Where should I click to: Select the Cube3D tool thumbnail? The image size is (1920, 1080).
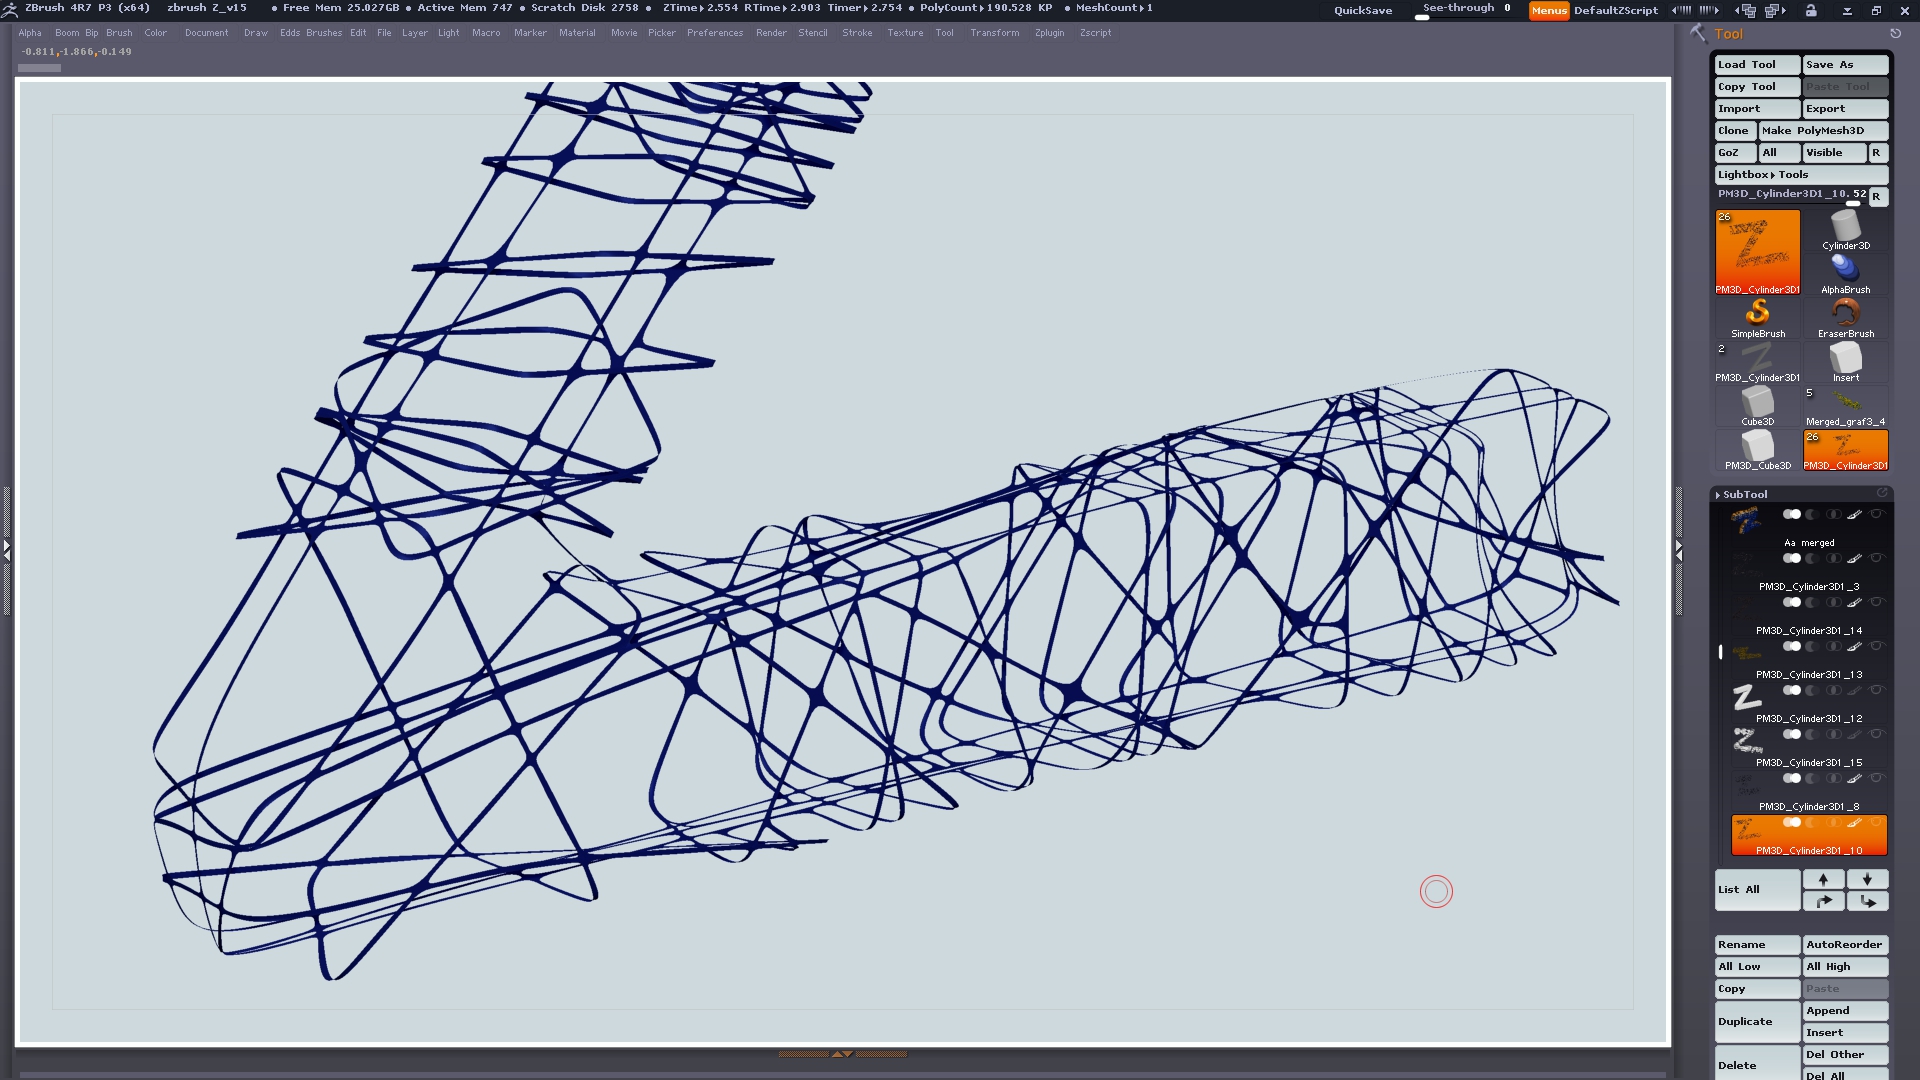click(x=1757, y=404)
